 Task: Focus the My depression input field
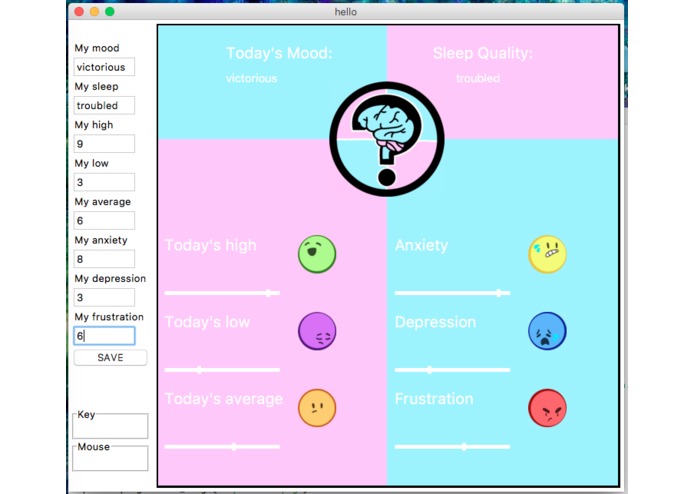point(104,297)
